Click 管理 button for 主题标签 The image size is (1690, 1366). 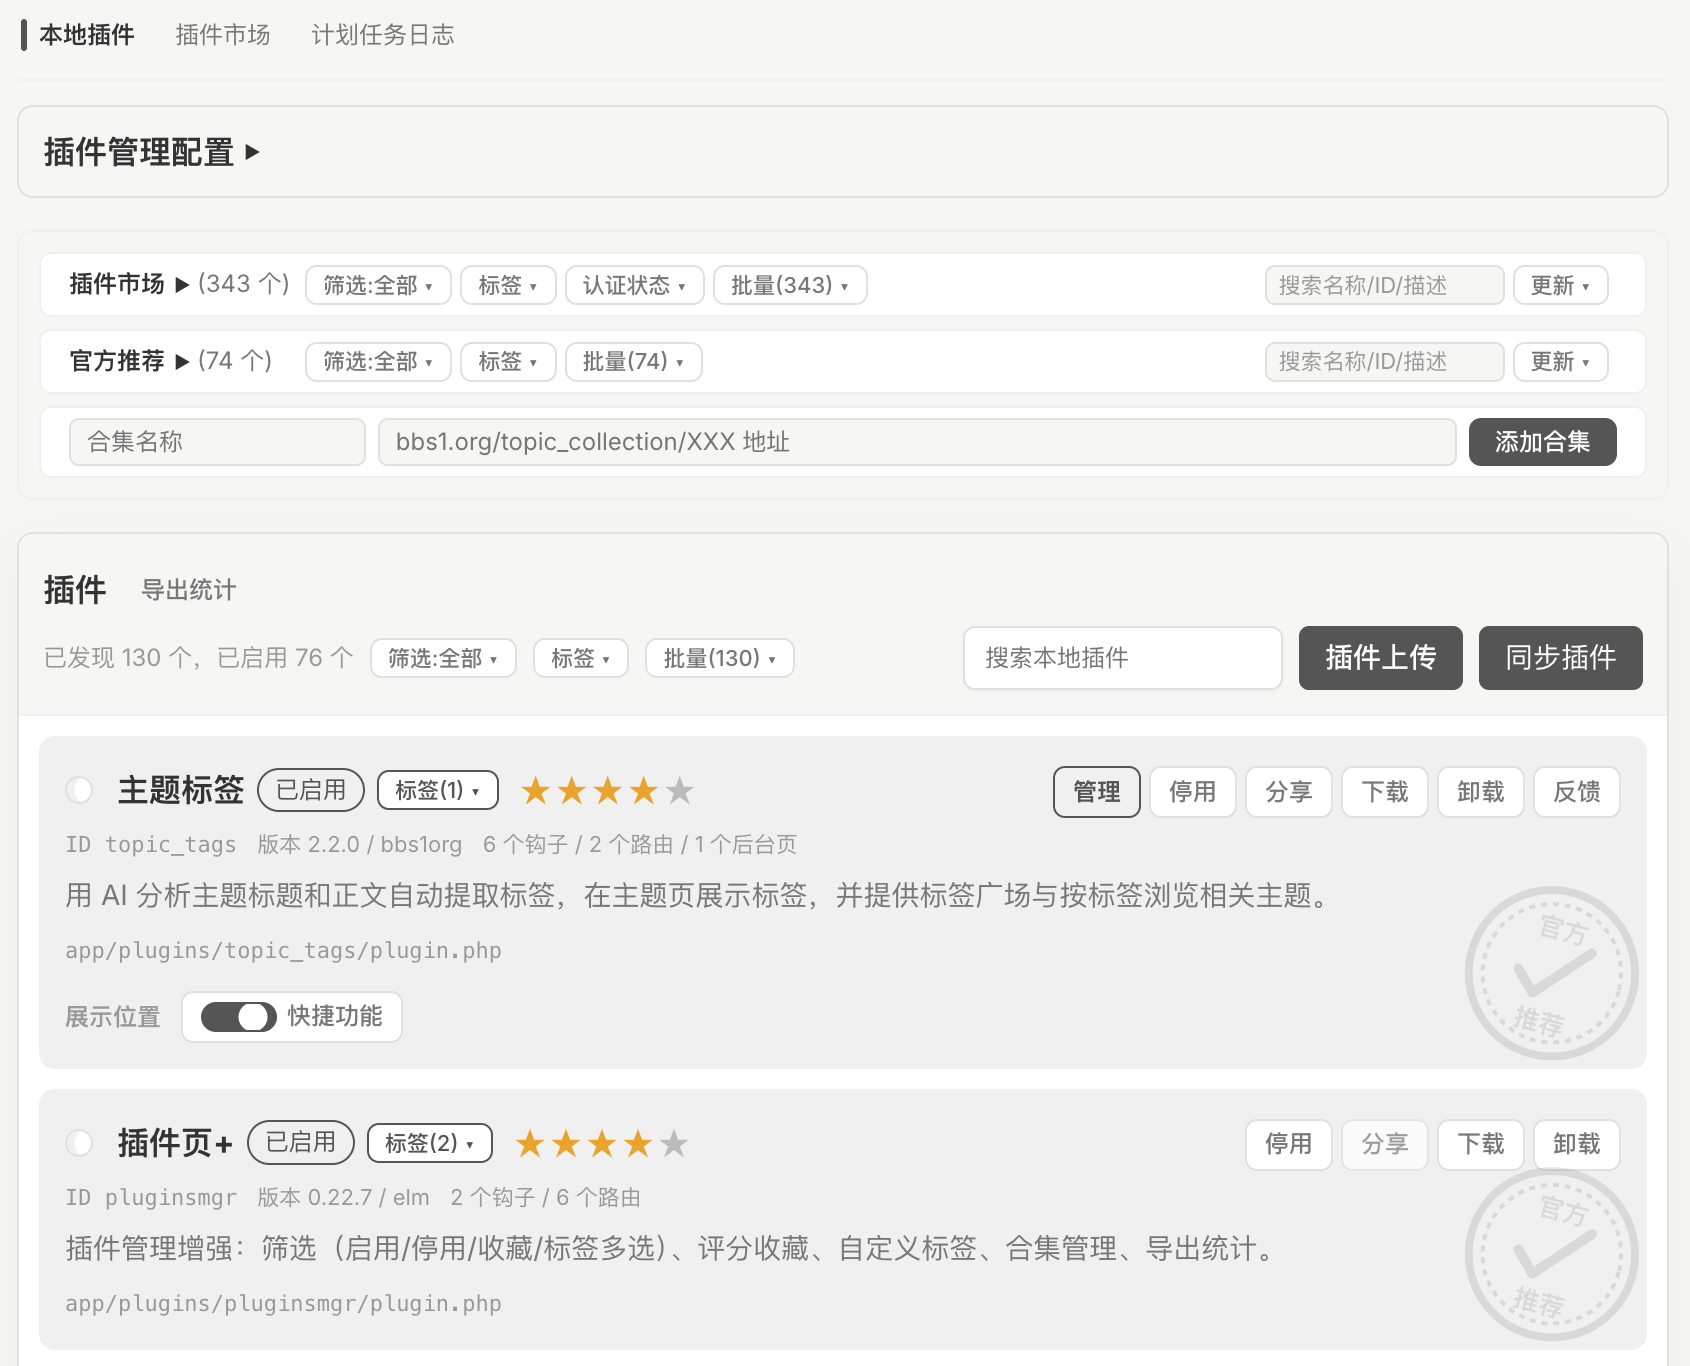coord(1097,792)
